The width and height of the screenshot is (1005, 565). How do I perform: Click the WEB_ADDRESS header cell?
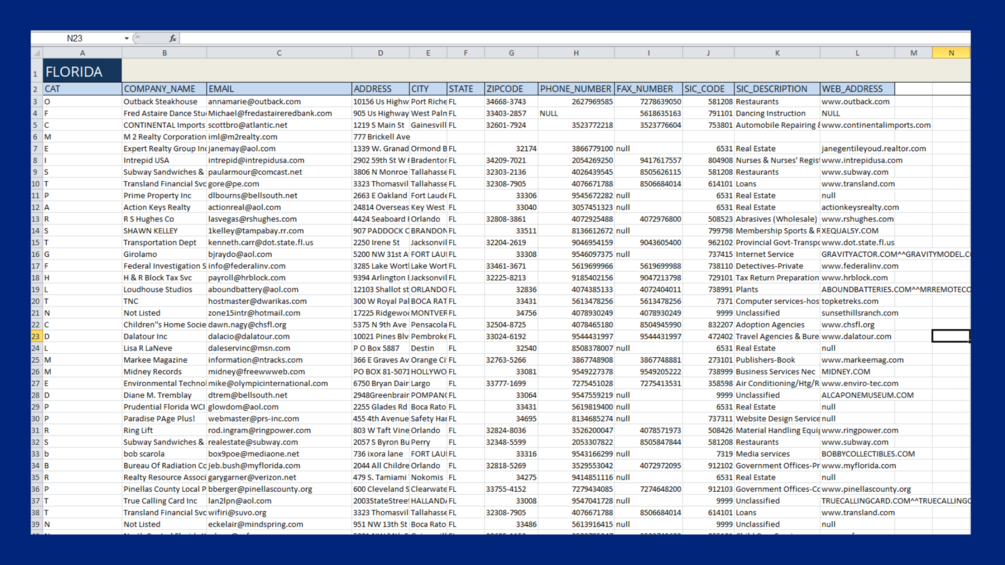[857, 89]
